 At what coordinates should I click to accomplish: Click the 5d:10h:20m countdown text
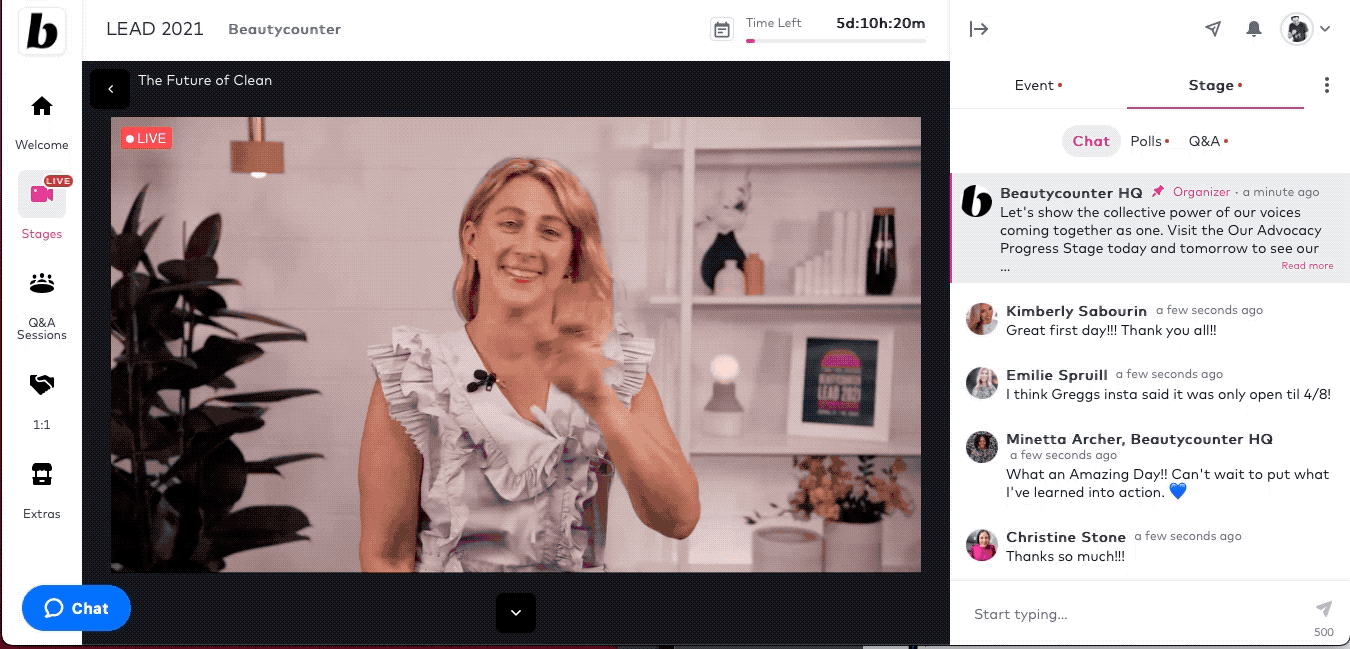pyautogui.click(x=881, y=23)
